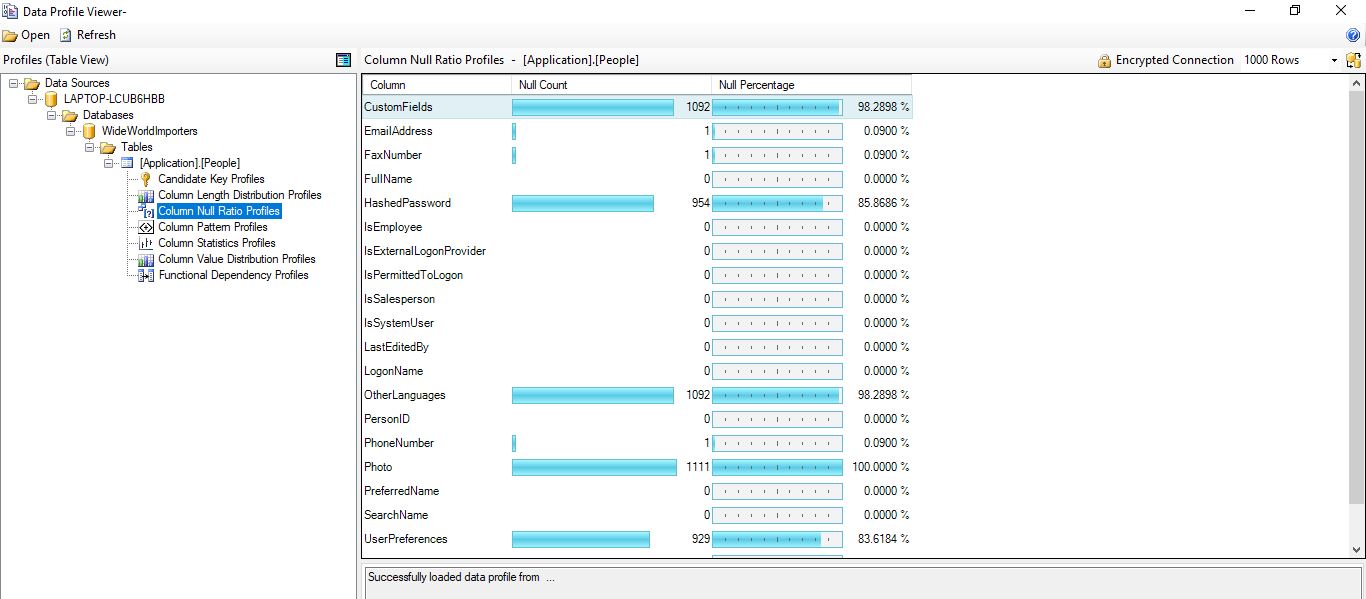Click the 1111 null count value
The height and width of the screenshot is (599, 1366).
(698, 467)
